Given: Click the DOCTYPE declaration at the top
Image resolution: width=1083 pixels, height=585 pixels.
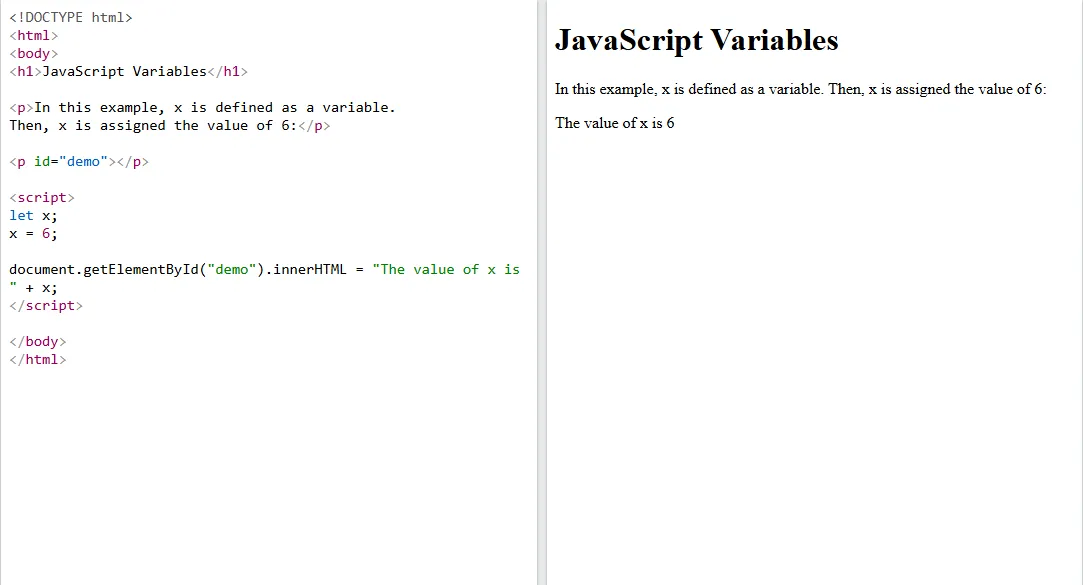Looking at the screenshot, I should [70, 17].
